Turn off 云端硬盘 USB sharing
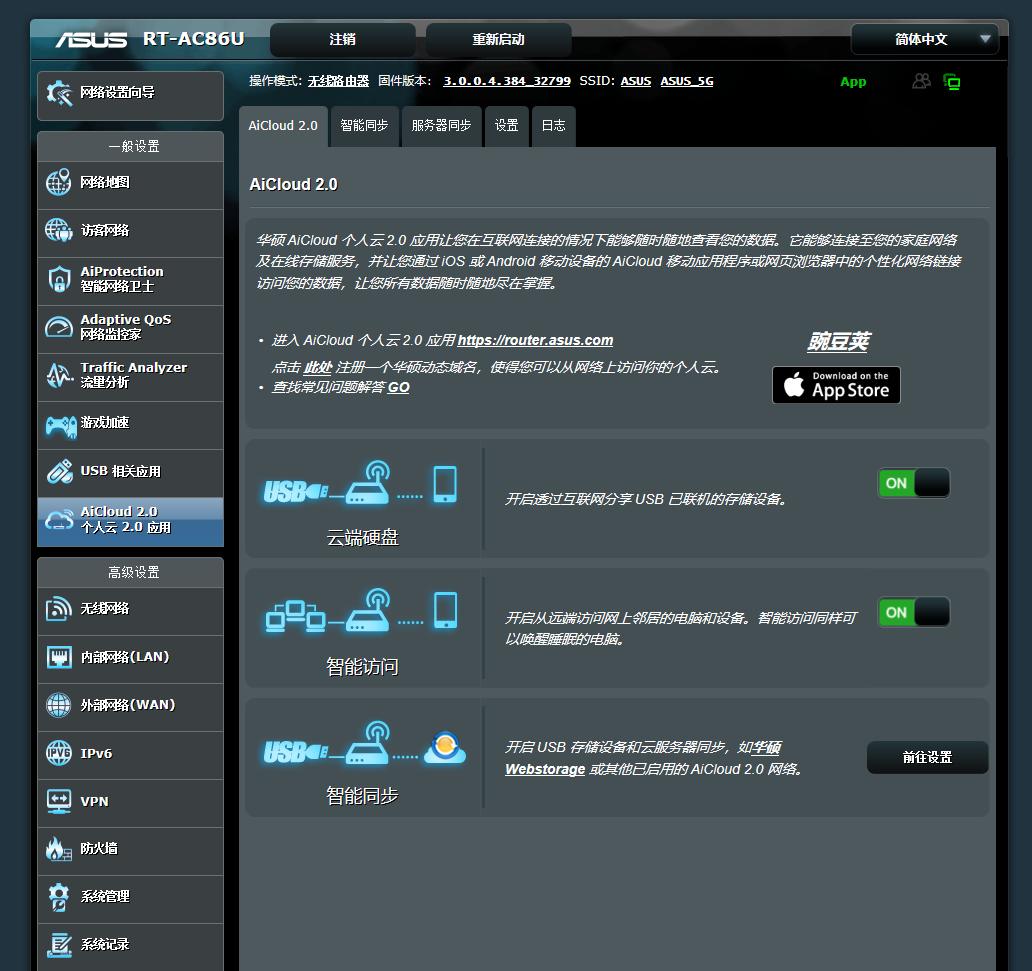Viewport: 1032px width, 971px height. click(913, 483)
